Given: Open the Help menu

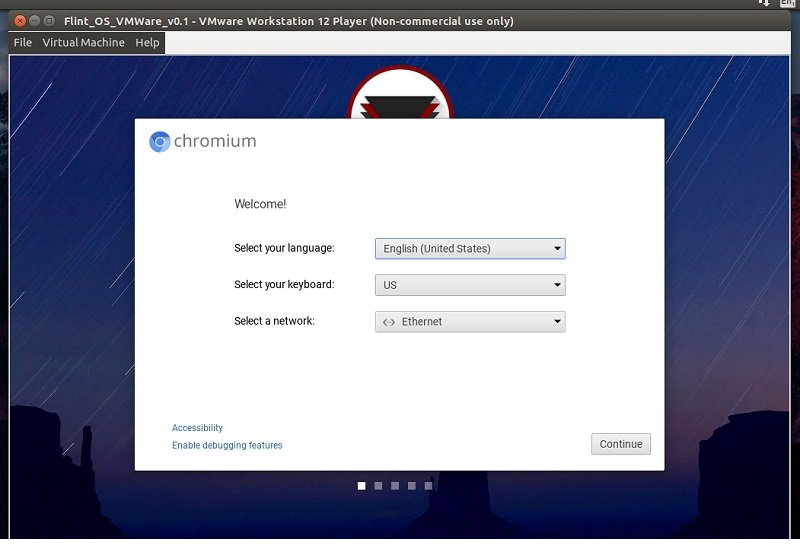Looking at the screenshot, I should pos(147,42).
